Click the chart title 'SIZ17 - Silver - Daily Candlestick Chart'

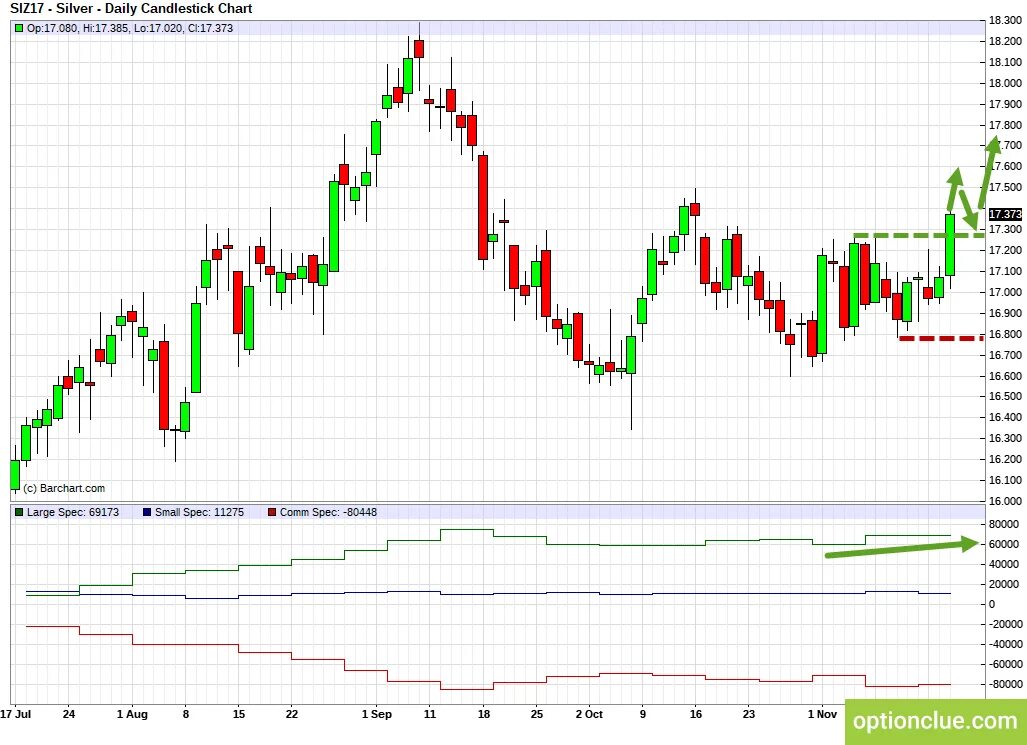[x=131, y=9]
